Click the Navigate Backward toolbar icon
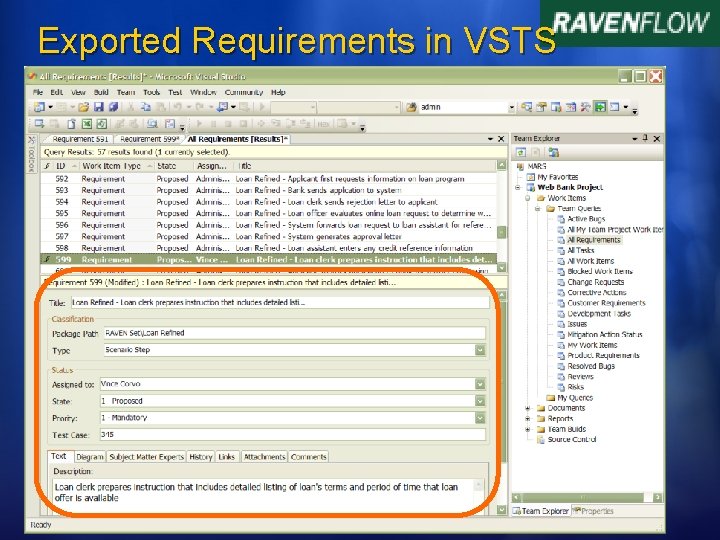Image resolution: width=720 pixels, height=540 pixels. click(222, 107)
